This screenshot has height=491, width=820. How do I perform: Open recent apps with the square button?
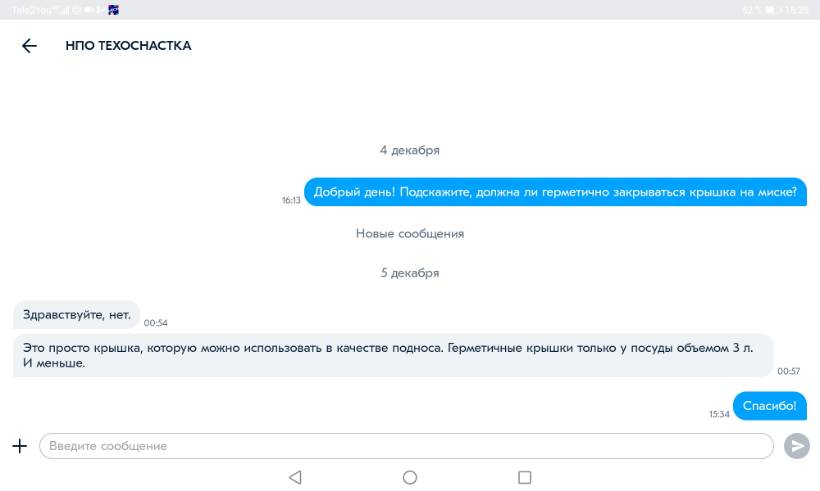tap(524, 478)
